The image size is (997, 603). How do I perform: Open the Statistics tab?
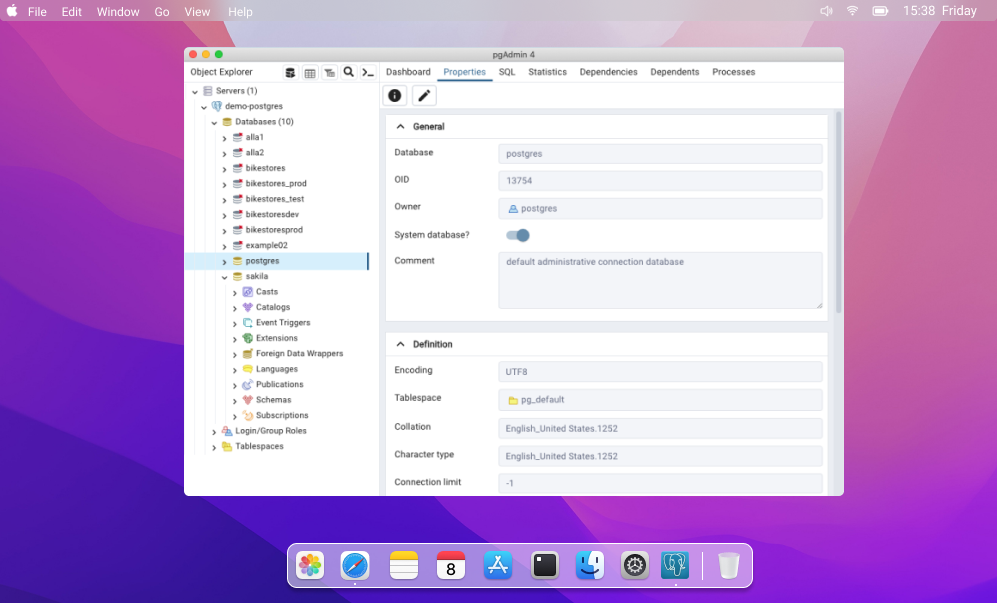pos(547,72)
